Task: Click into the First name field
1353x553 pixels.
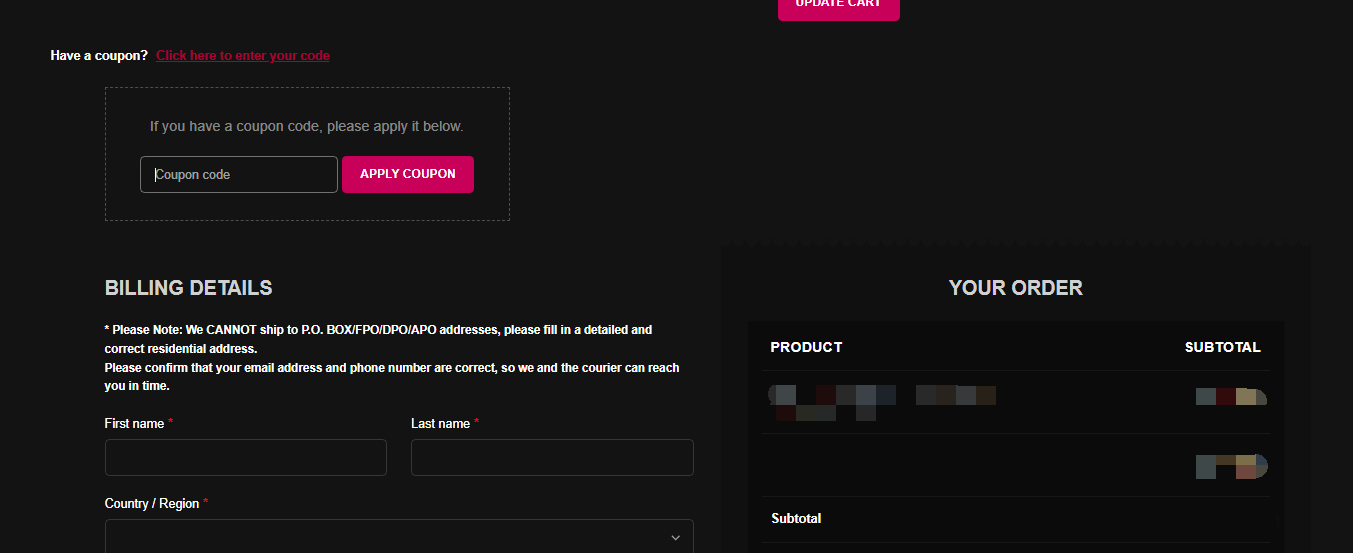Action: tap(245, 457)
